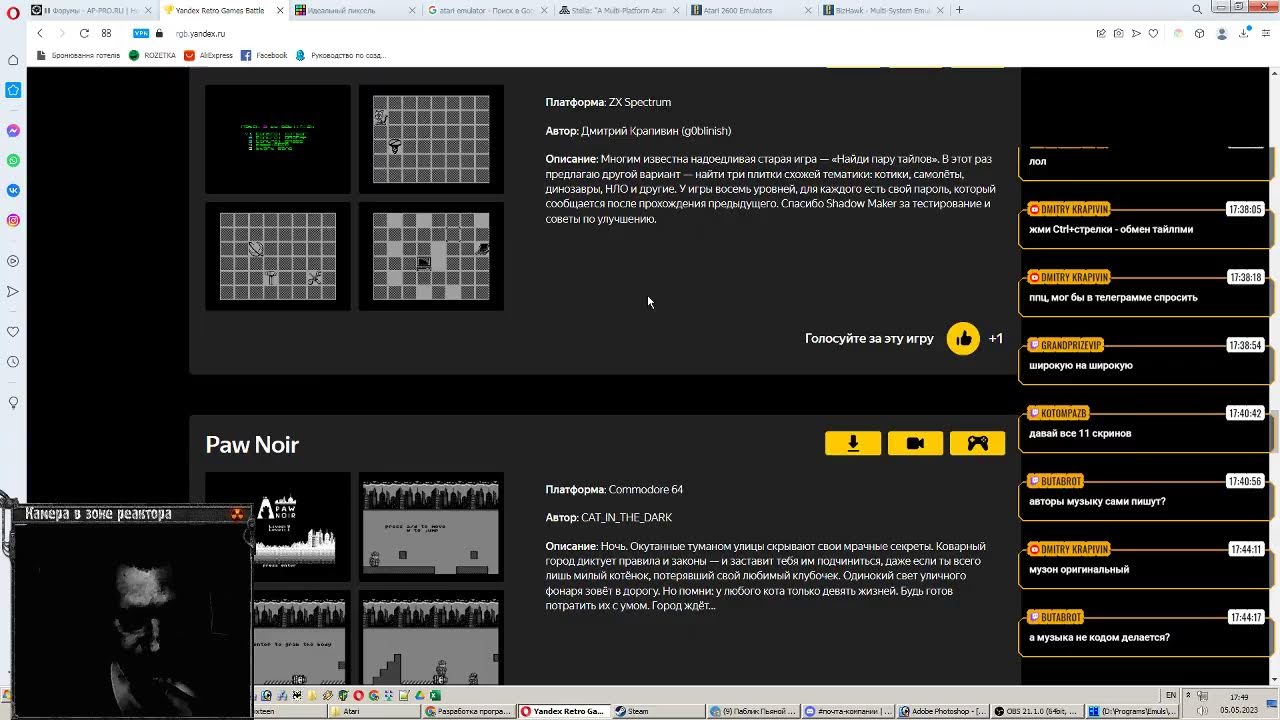Open Instagram in the Opera sidebar

click(13, 220)
